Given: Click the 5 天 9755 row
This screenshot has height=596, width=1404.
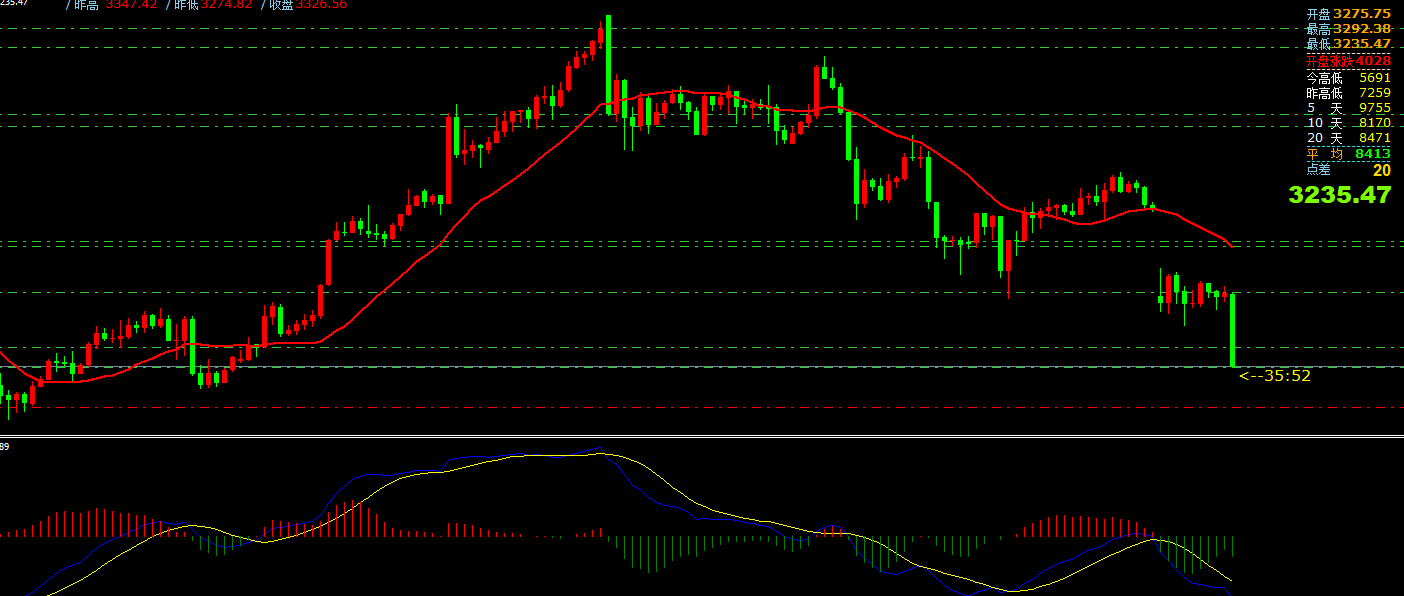Looking at the screenshot, I should click(1348, 108).
